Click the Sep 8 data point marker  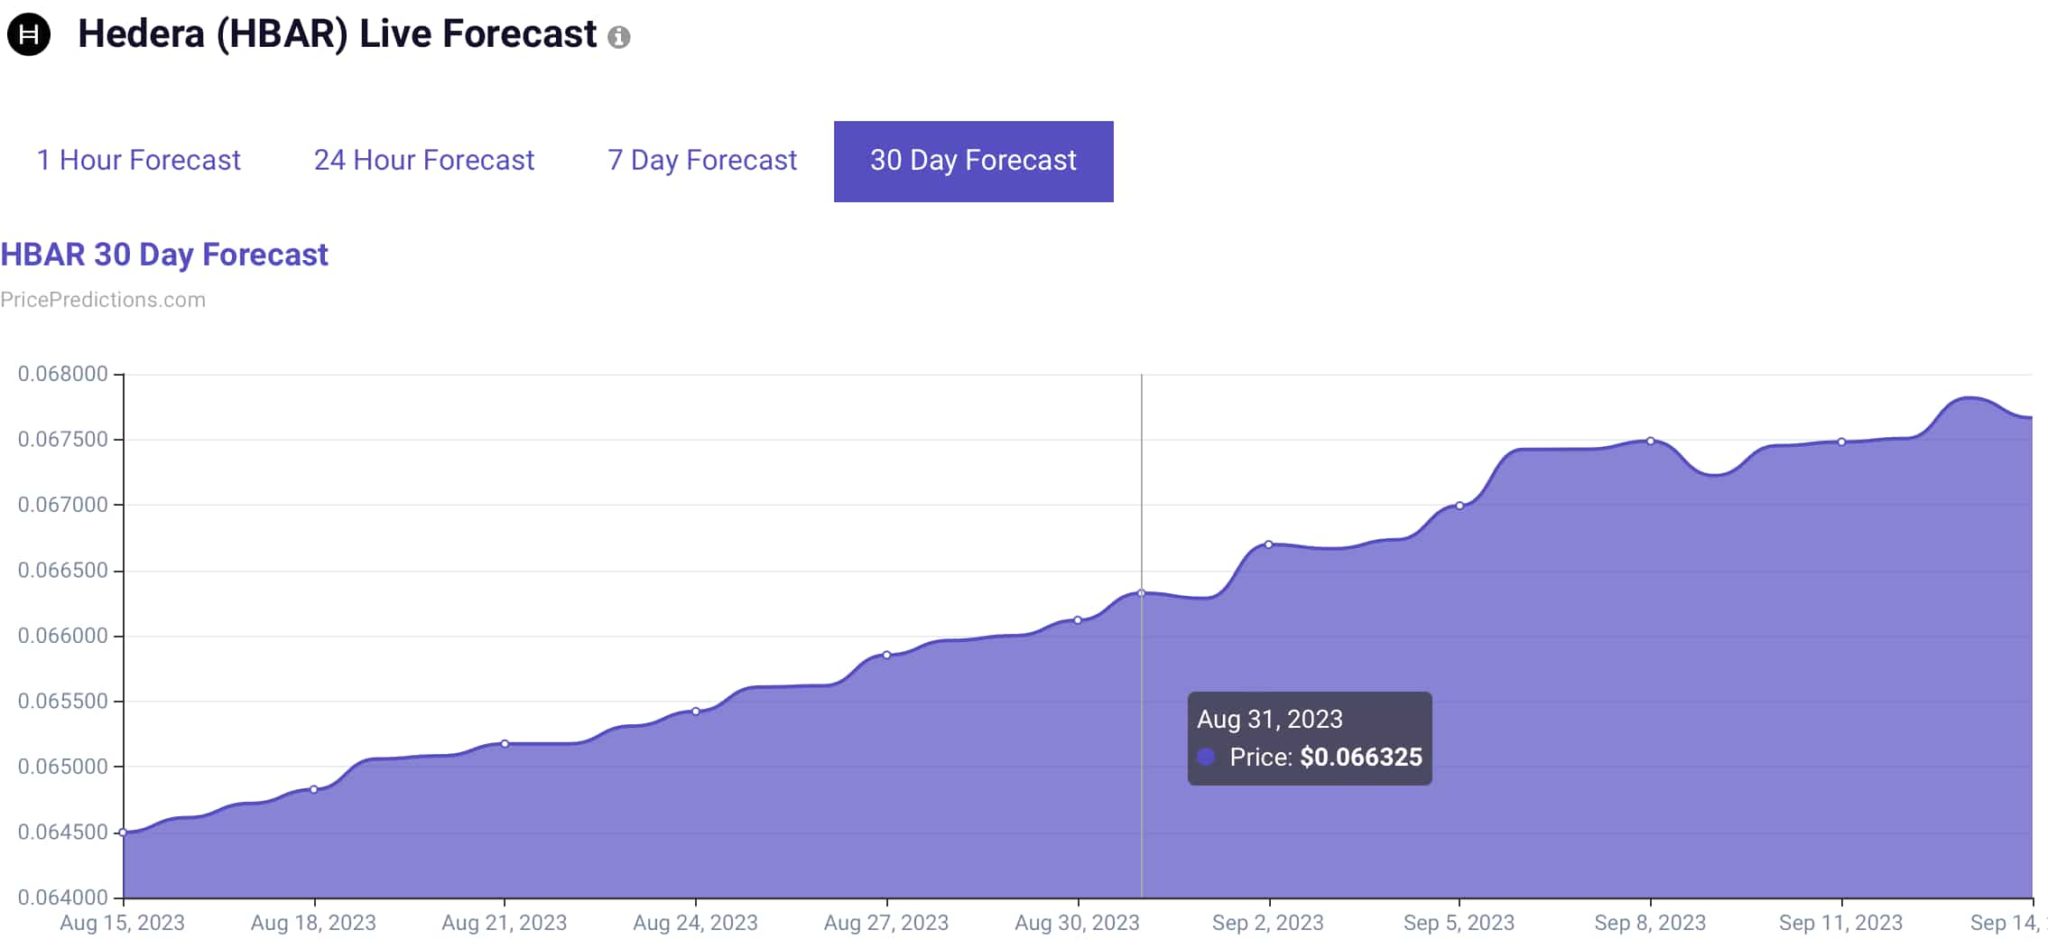tap(1651, 440)
